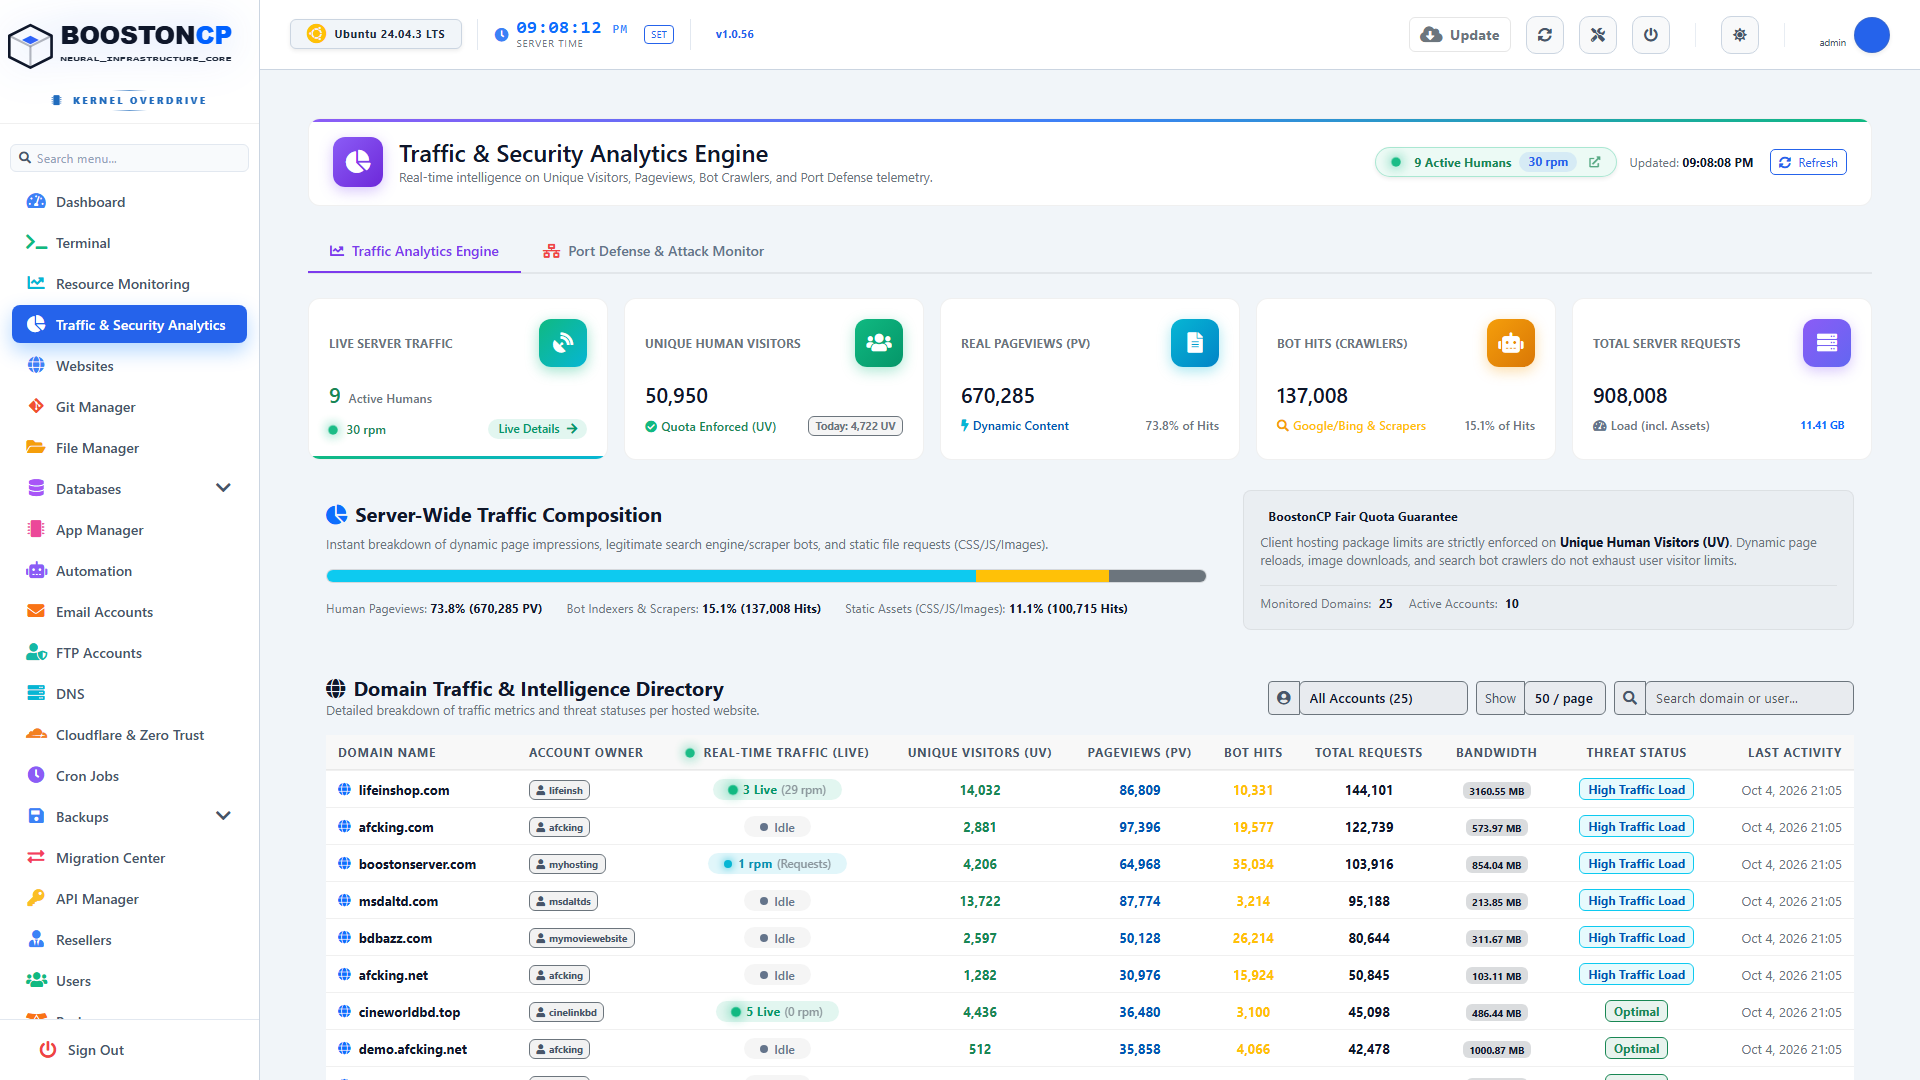
Task: Click the Update button
Action: pyautogui.click(x=1460, y=35)
